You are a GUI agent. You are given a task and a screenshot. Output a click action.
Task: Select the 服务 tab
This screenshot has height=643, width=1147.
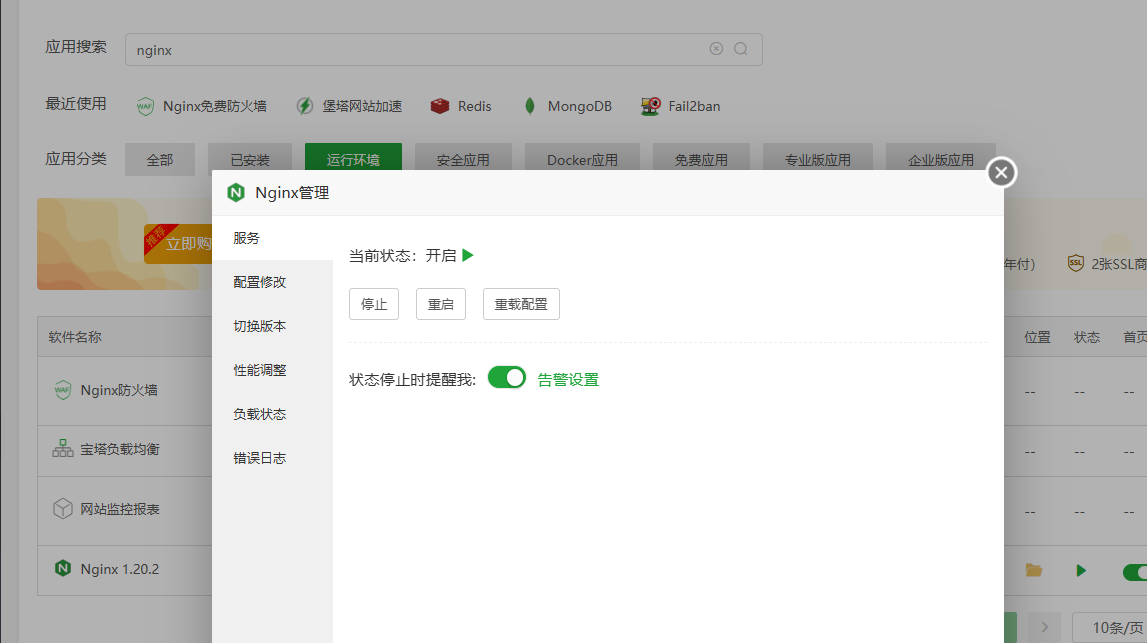pos(272,238)
